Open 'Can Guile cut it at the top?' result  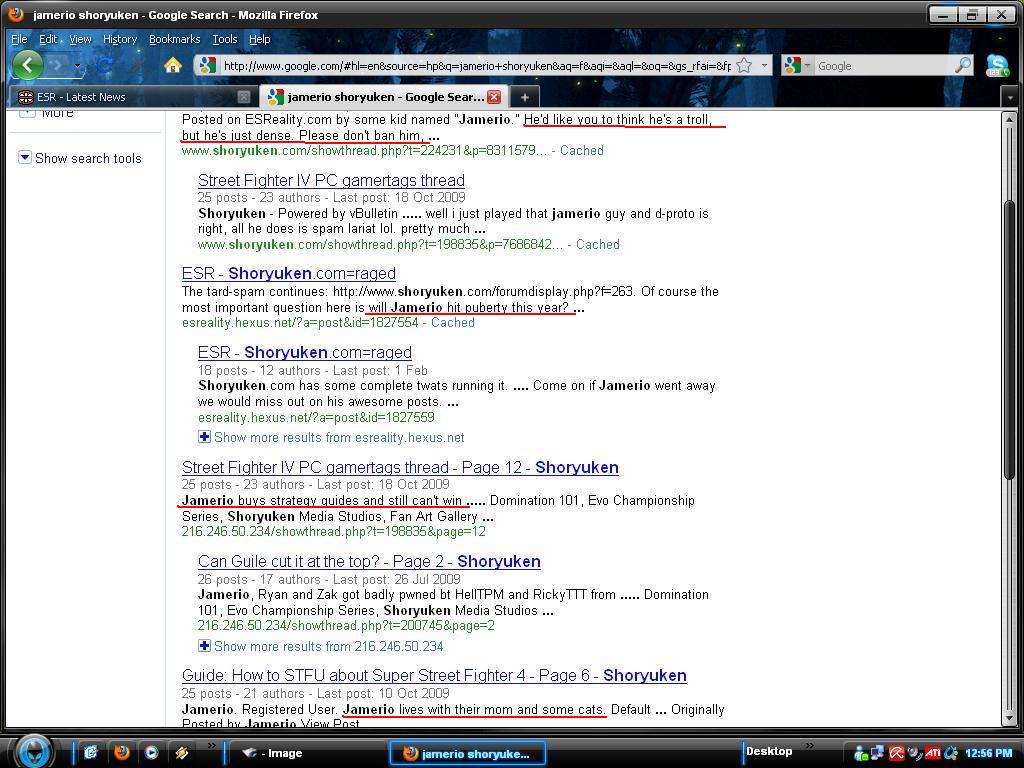(x=369, y=562)
